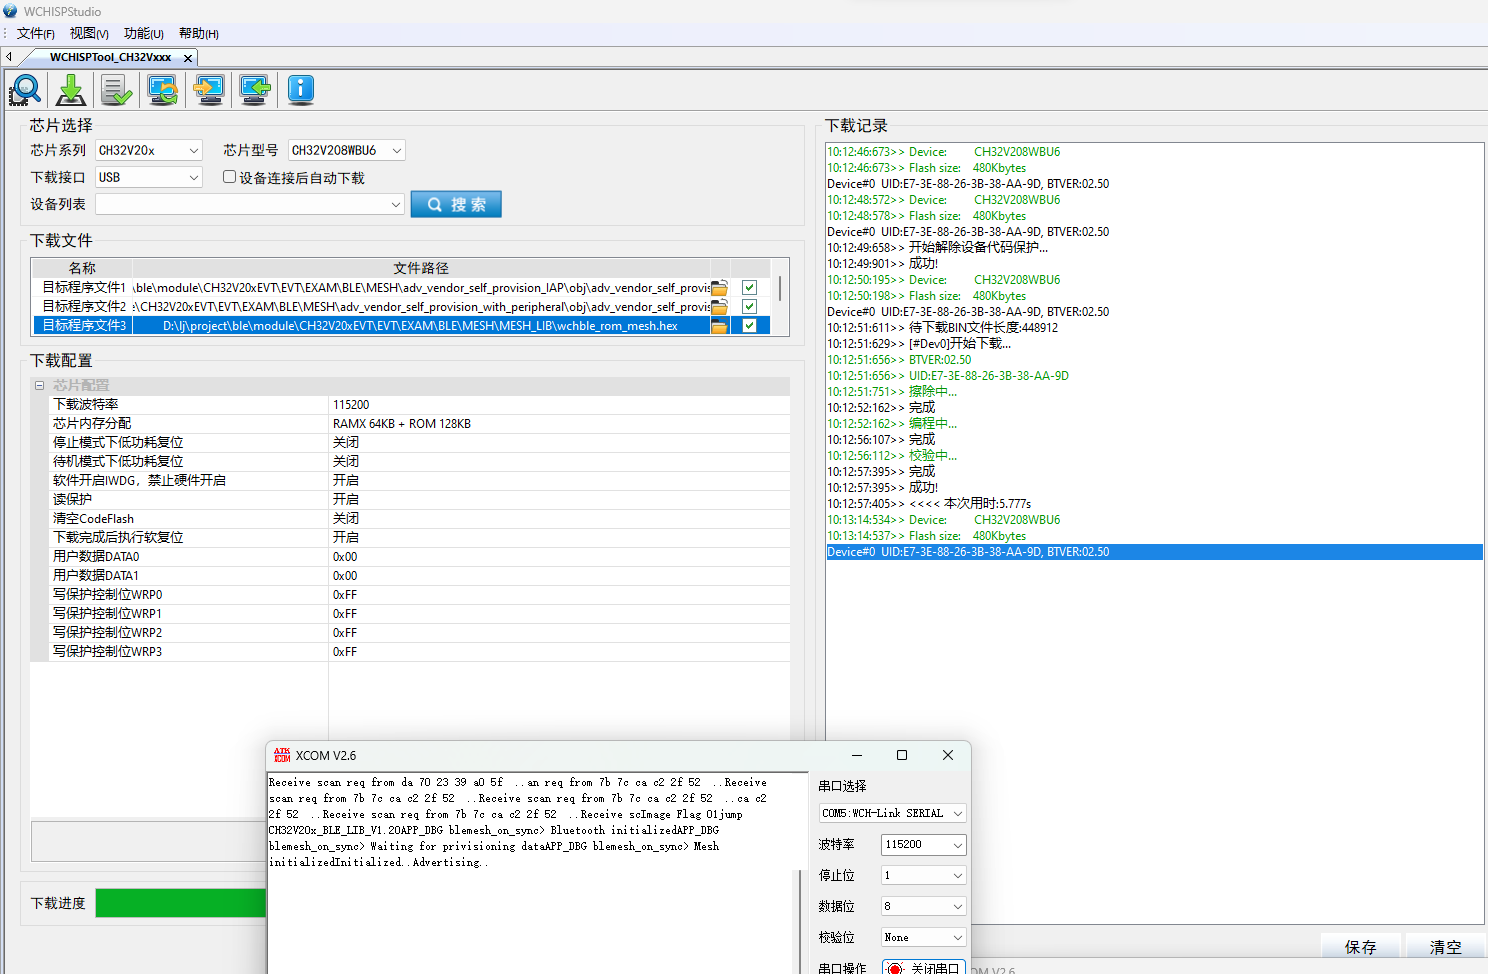This screenshot has width=1488, height=974.
Task: Click the green download arrow toolbar icon
Action: [x=71, y=90]
